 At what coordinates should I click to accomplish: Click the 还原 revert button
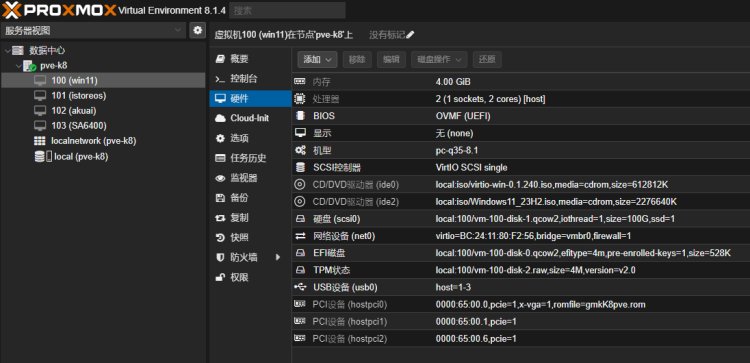(x=487, y=59)
